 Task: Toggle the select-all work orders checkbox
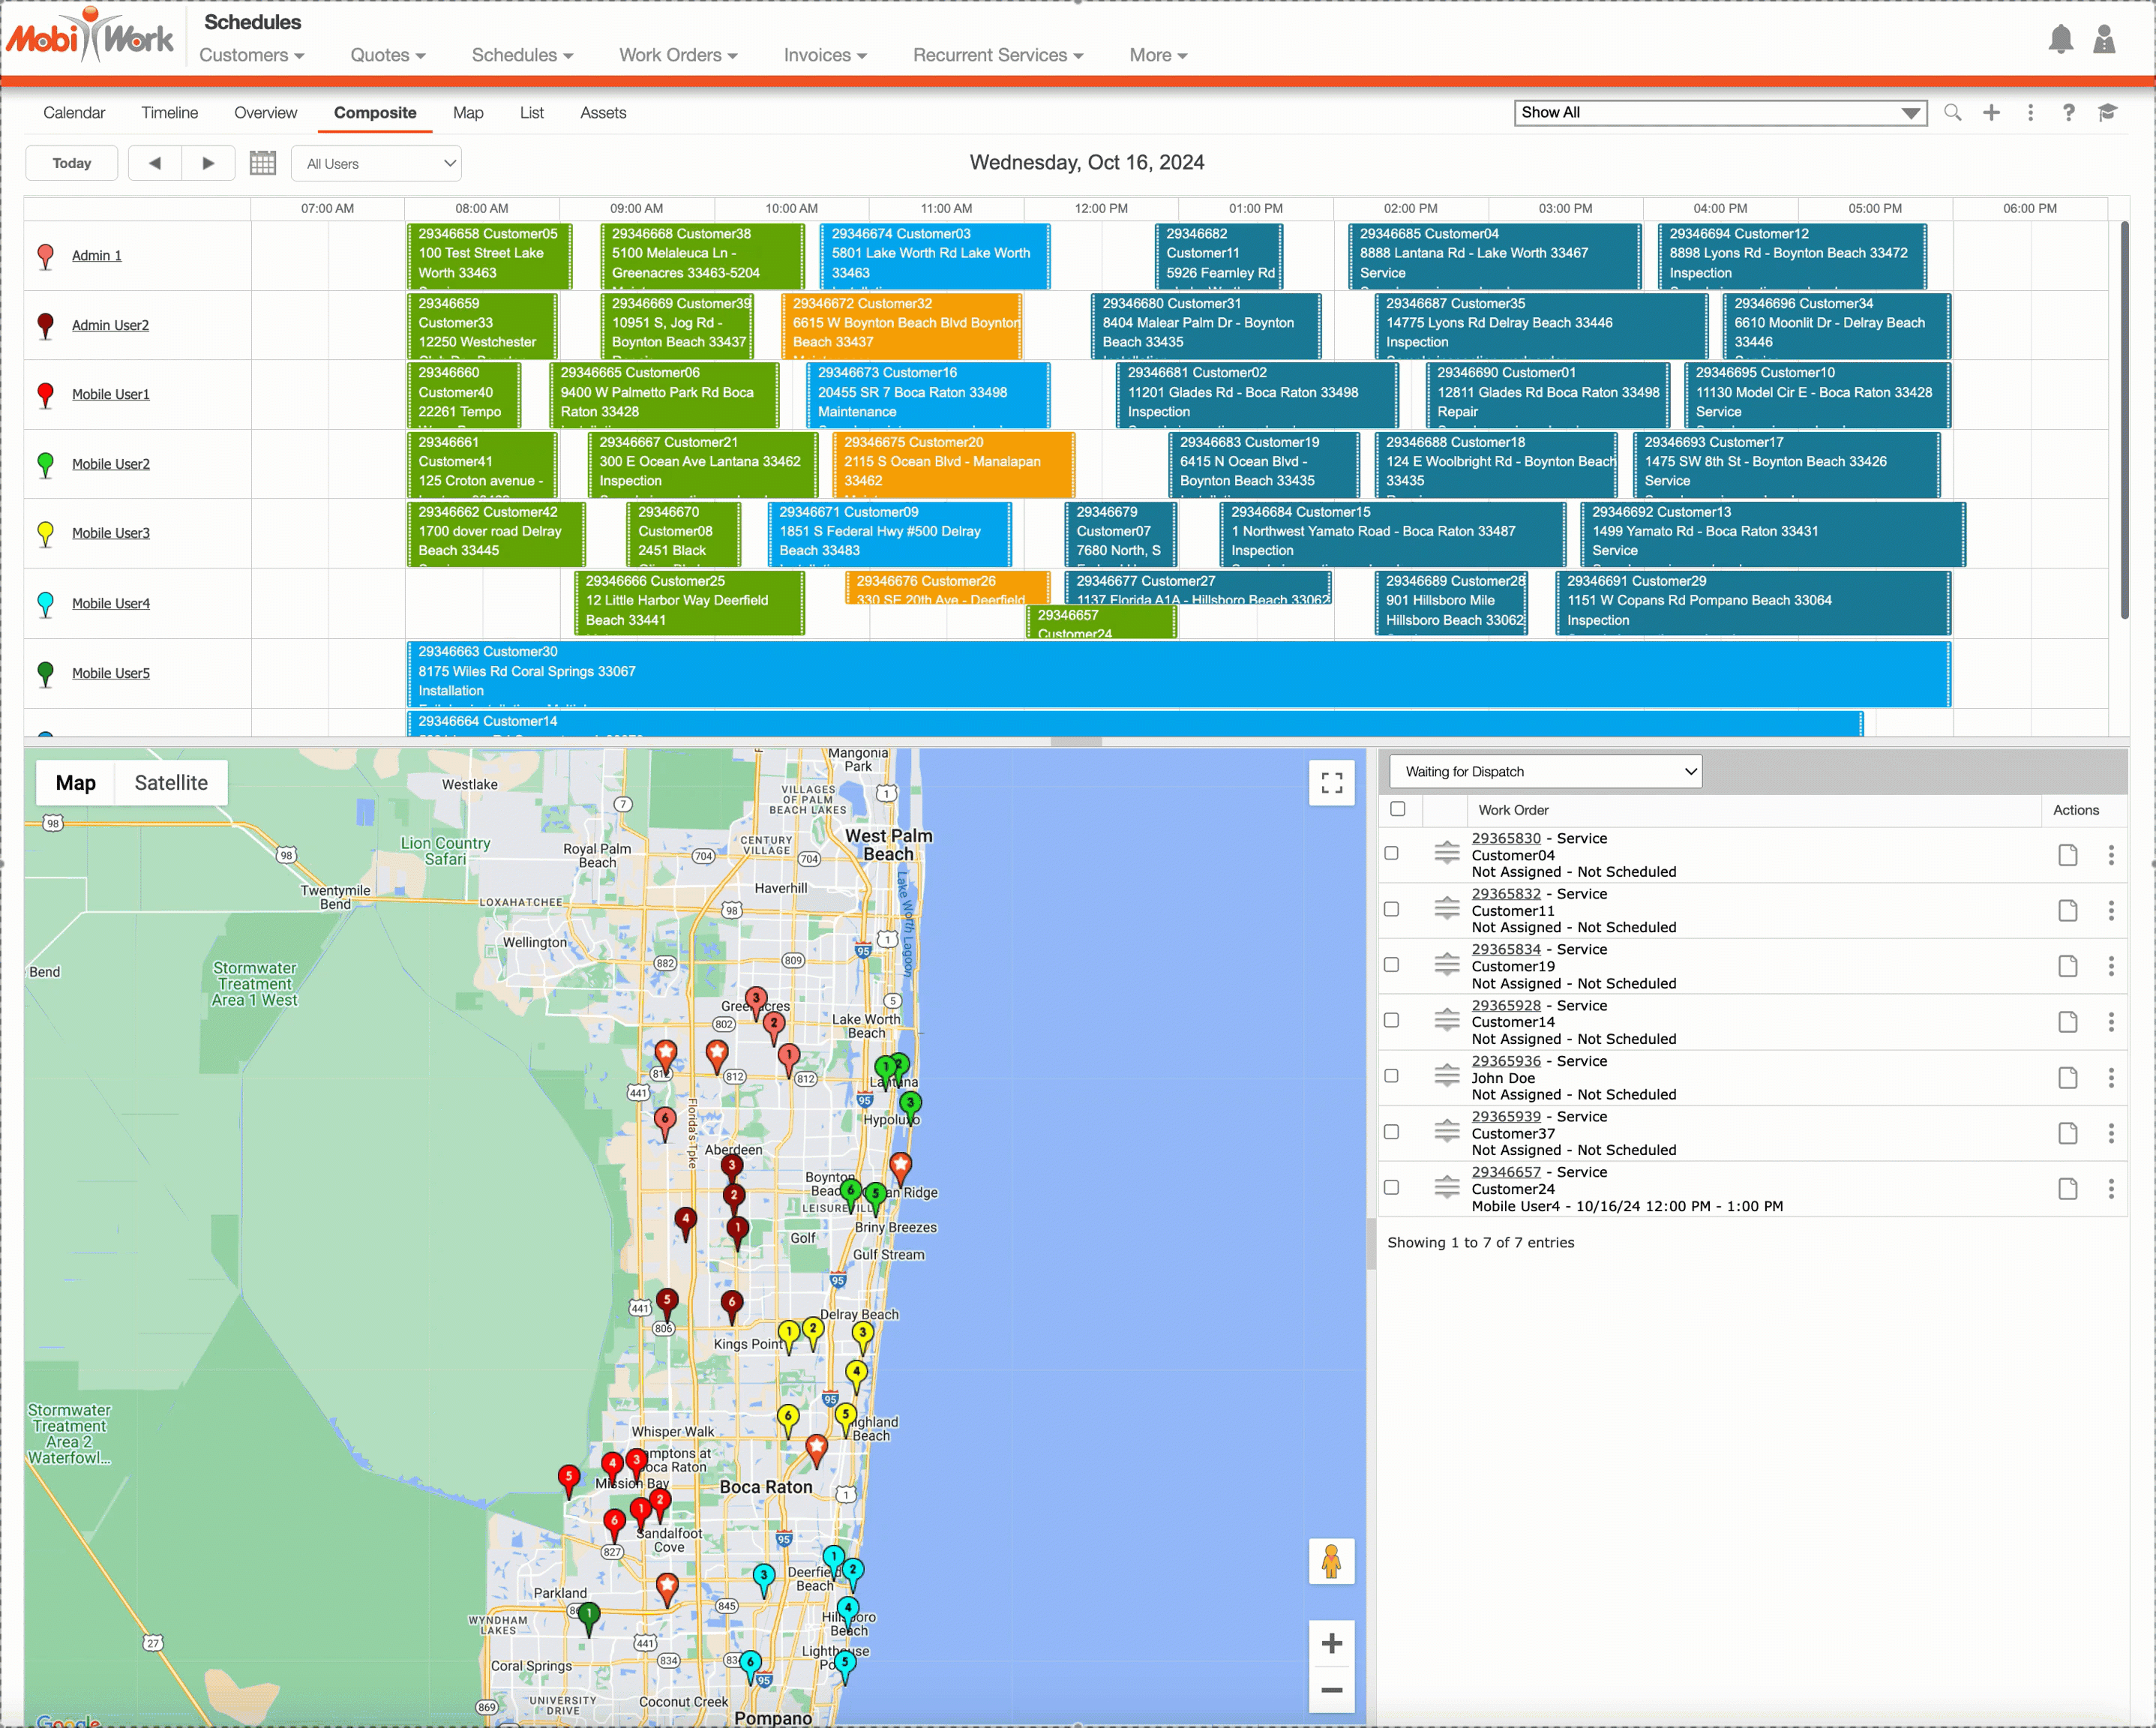[1398, 809]
